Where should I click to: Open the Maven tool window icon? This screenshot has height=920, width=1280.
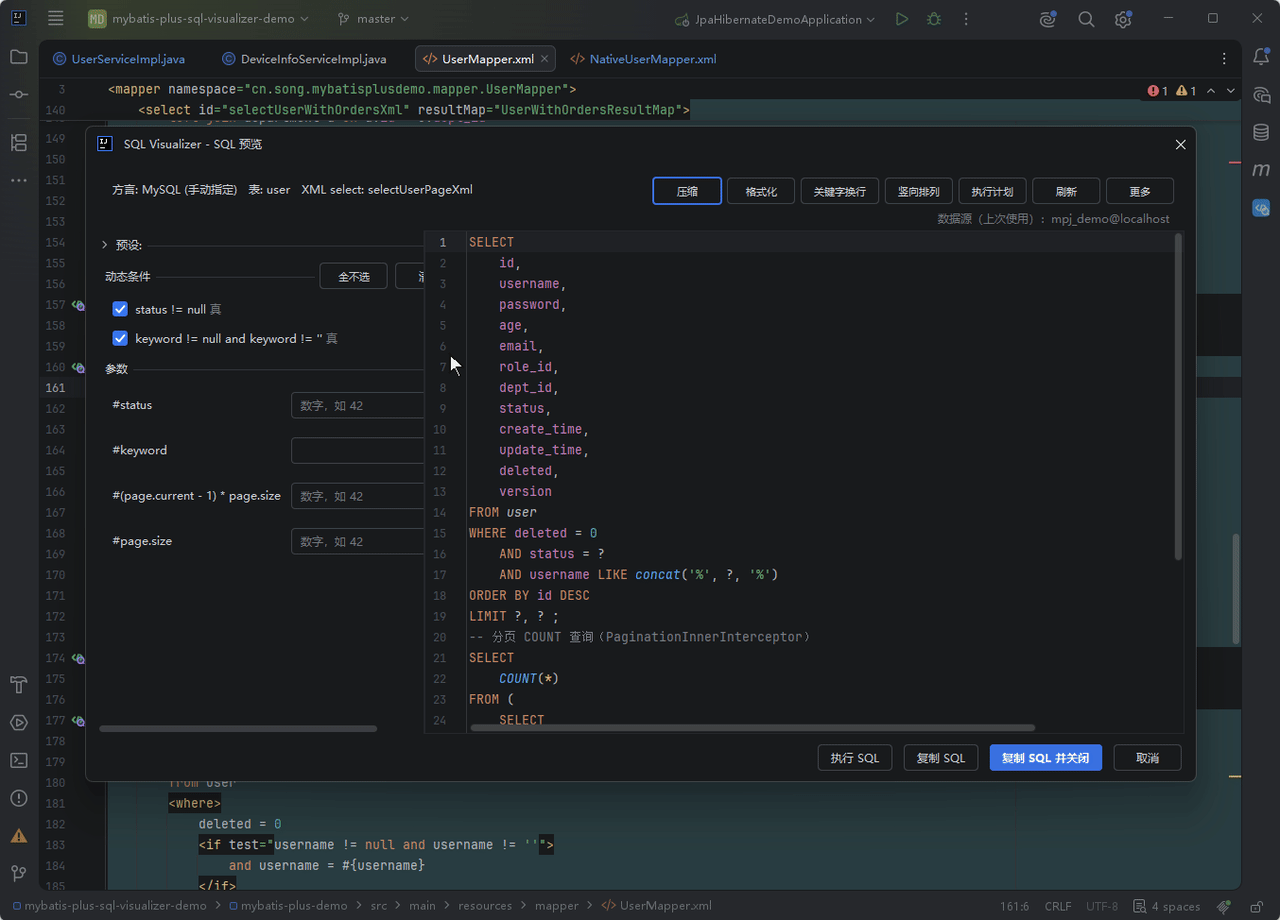point(1261,170)
